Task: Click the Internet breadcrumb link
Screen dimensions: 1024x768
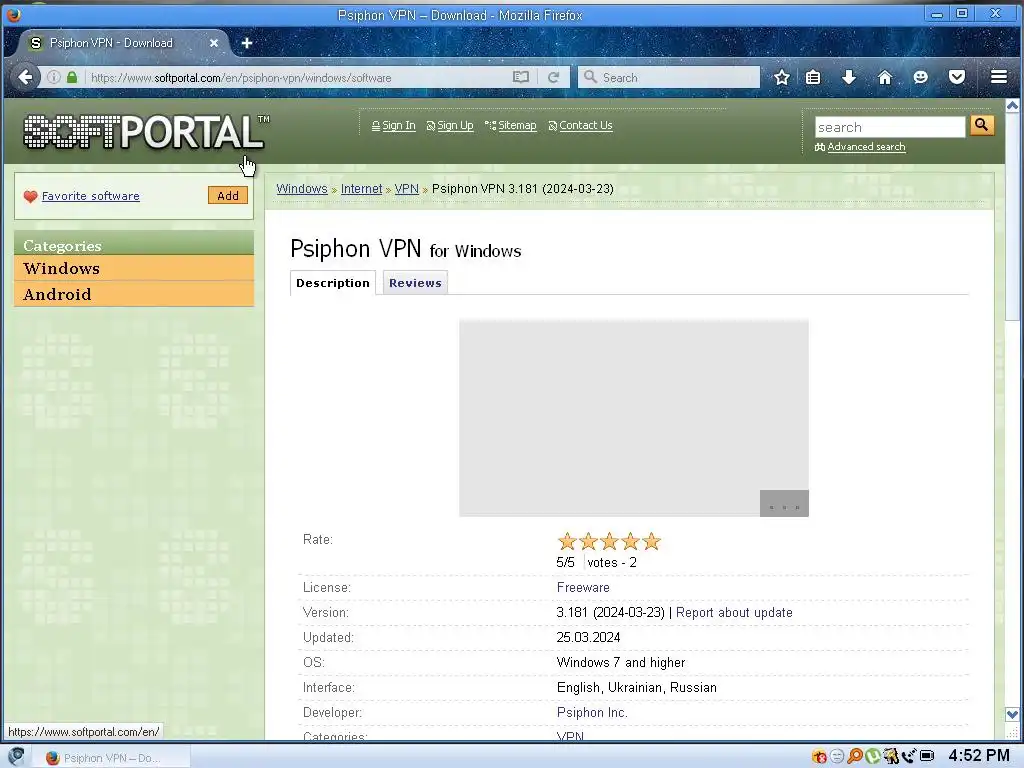Action: tap(361, 189)
